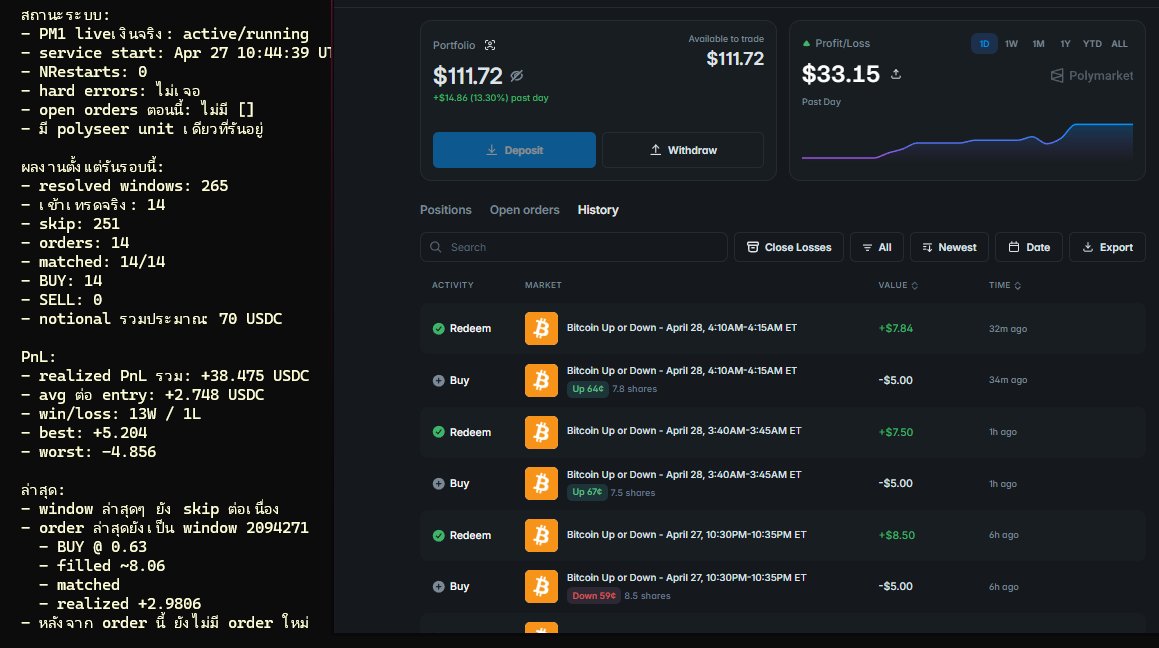Click the Export button
The width and height of the screenshot is (1159, 648).
[x=1107, y=247]
